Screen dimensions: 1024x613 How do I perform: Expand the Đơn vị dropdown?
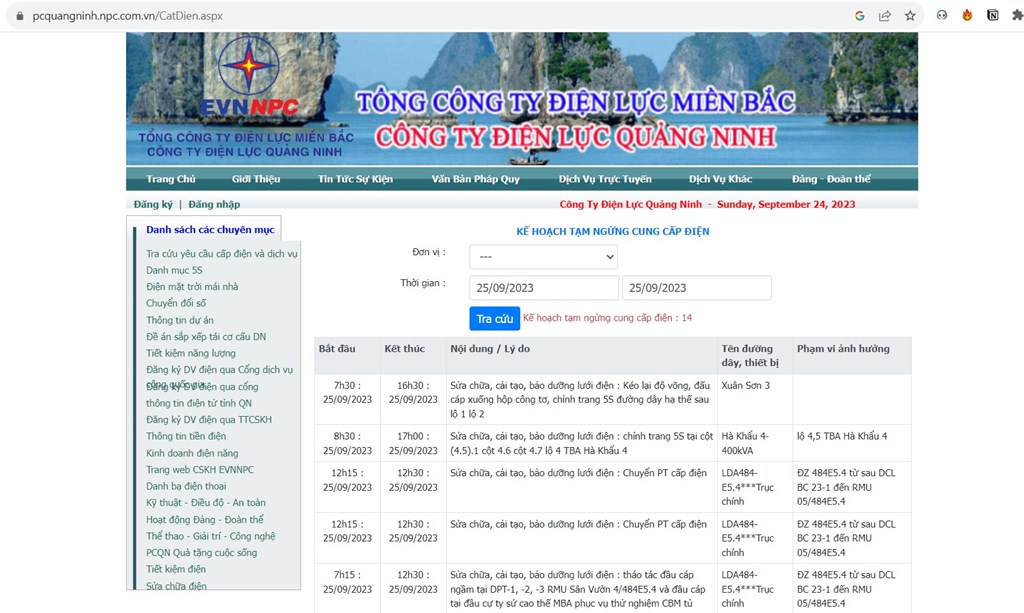tap(543, 257)
